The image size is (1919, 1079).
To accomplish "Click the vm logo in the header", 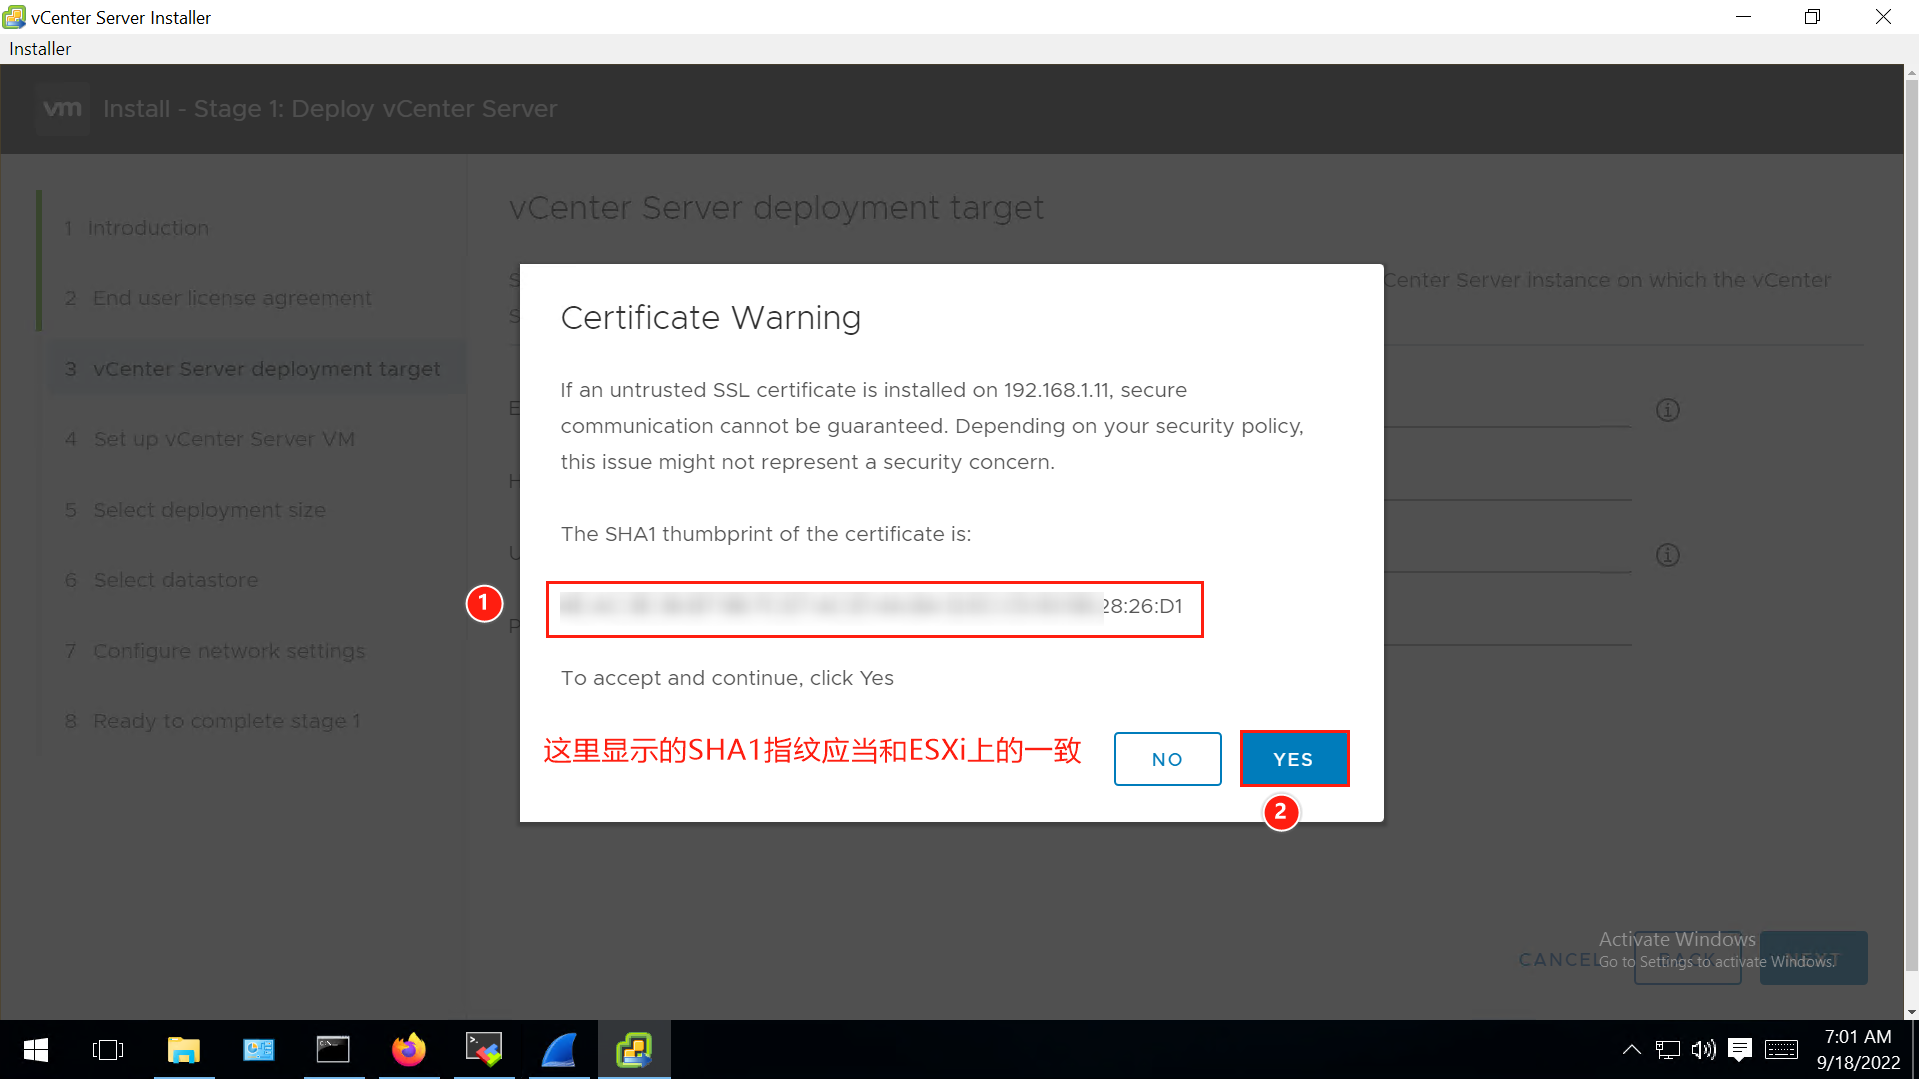I will click(x=63, y=108).
